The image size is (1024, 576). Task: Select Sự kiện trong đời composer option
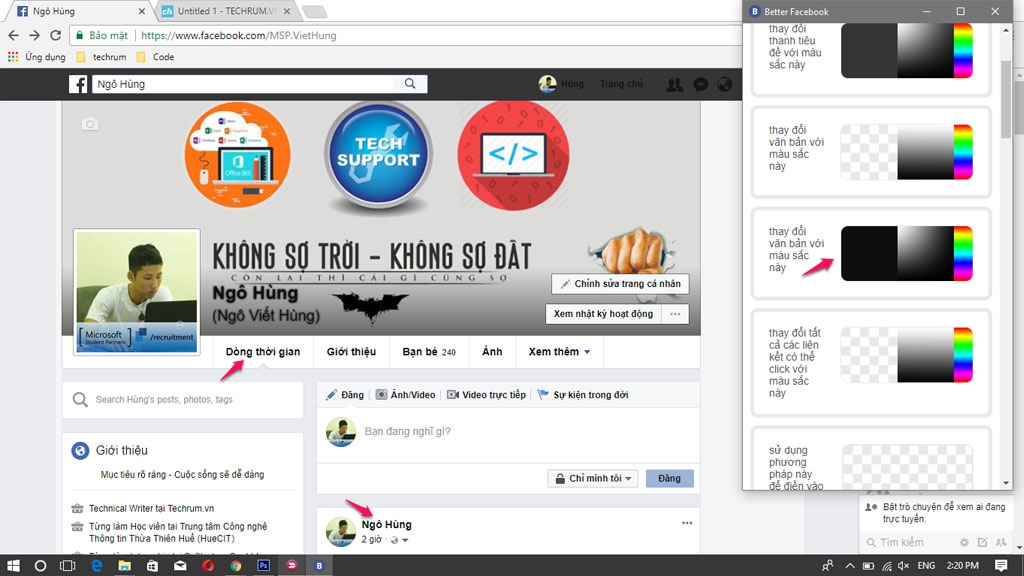pyautogui.click(x=583, y=394)
